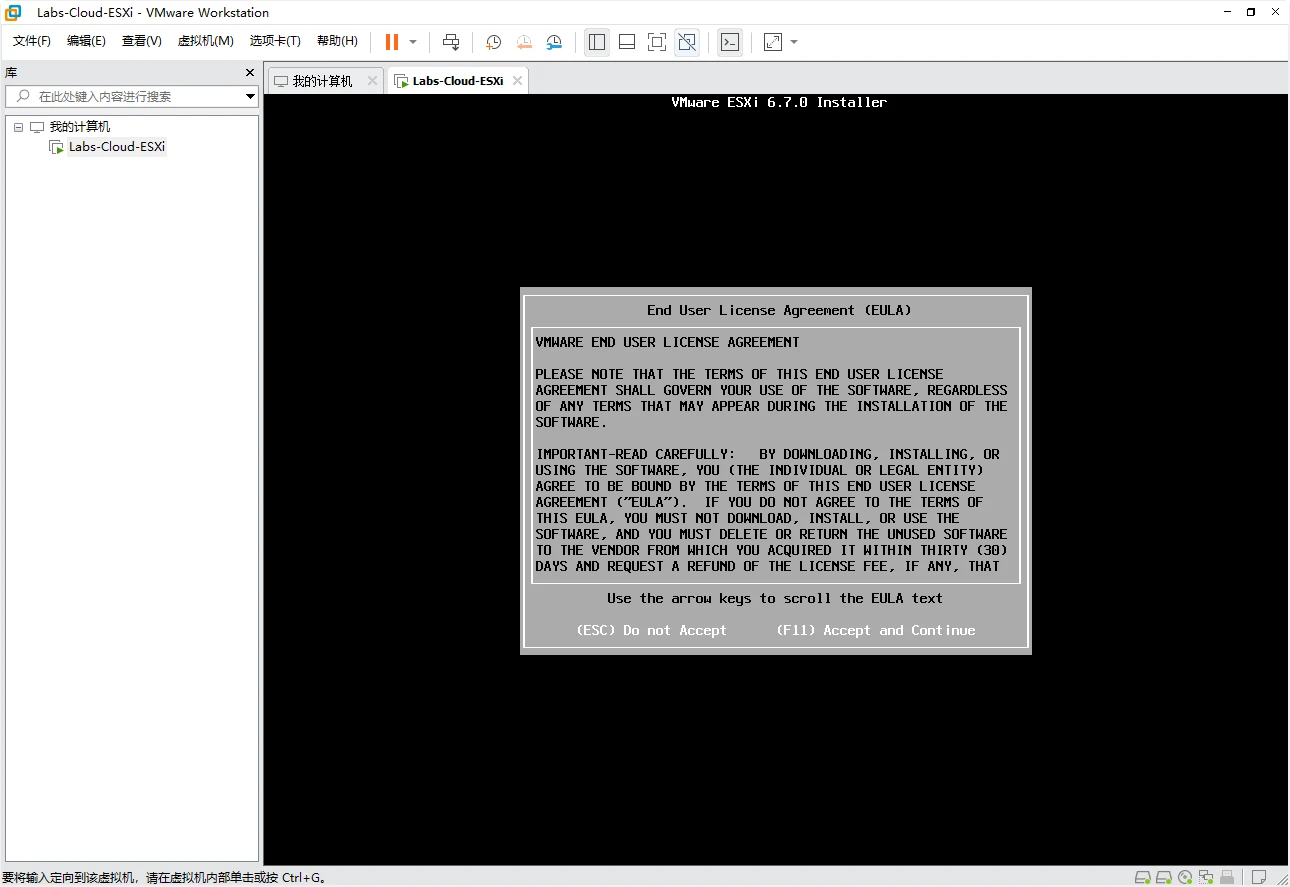Click the orange Pause VM button
1290x887 pixels.
(392, 42)
